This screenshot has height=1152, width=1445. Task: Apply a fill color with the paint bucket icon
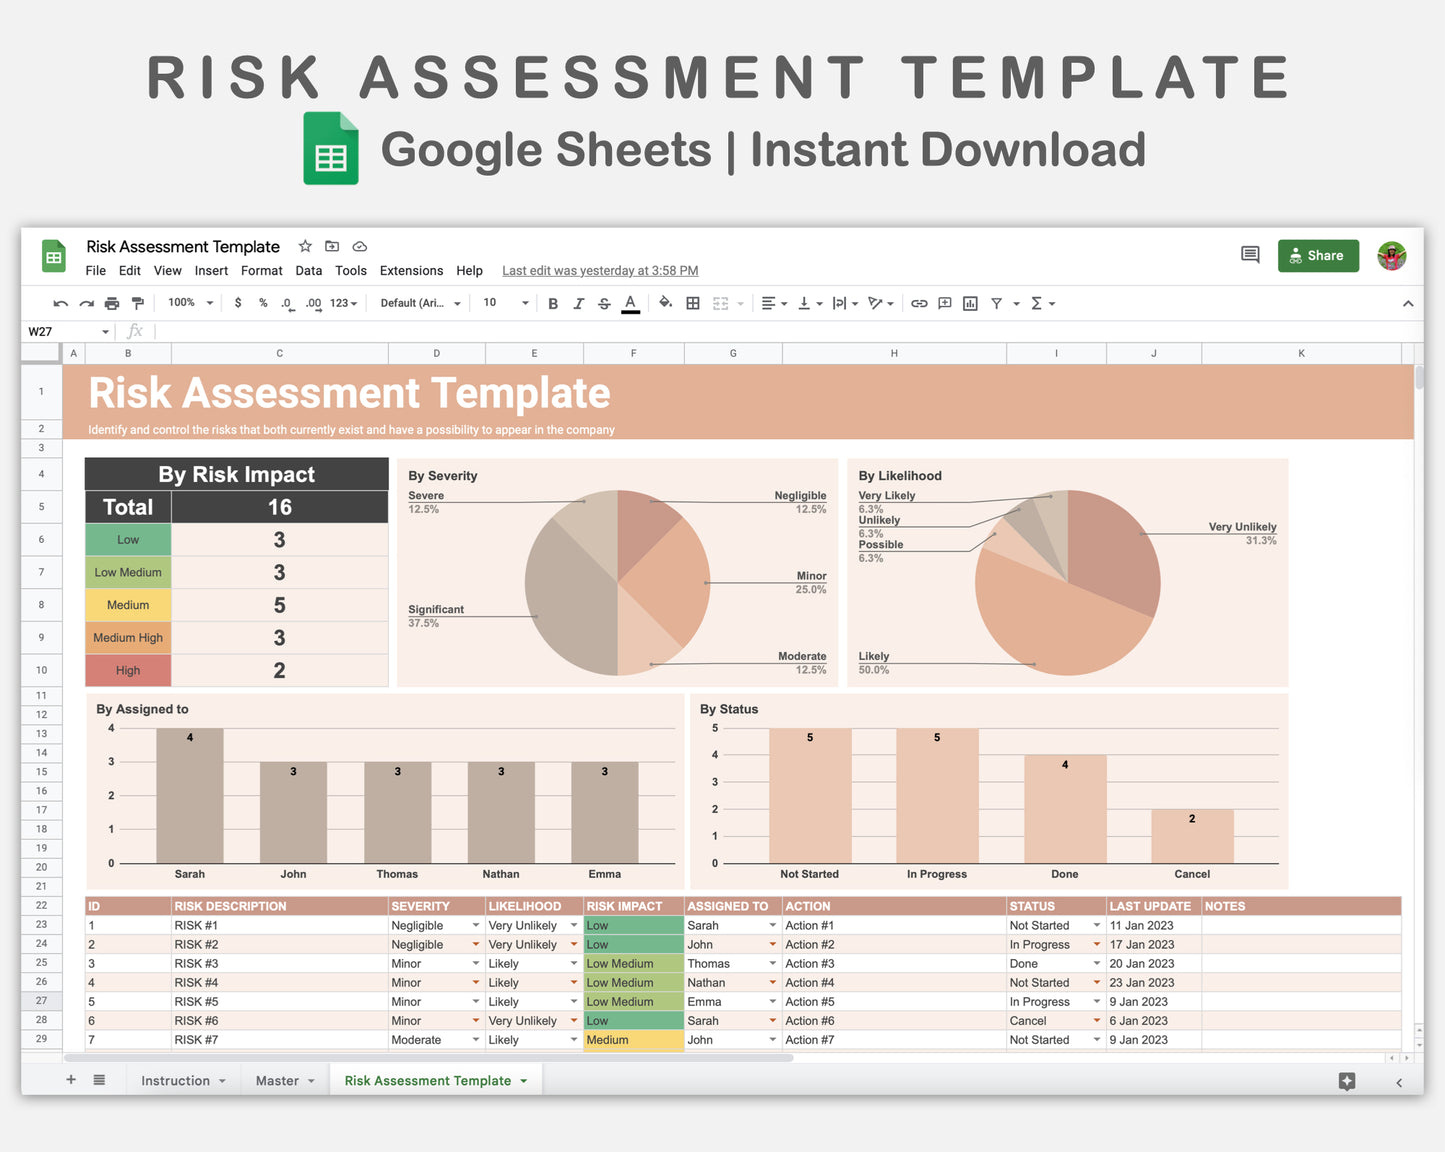pos(665,303)
